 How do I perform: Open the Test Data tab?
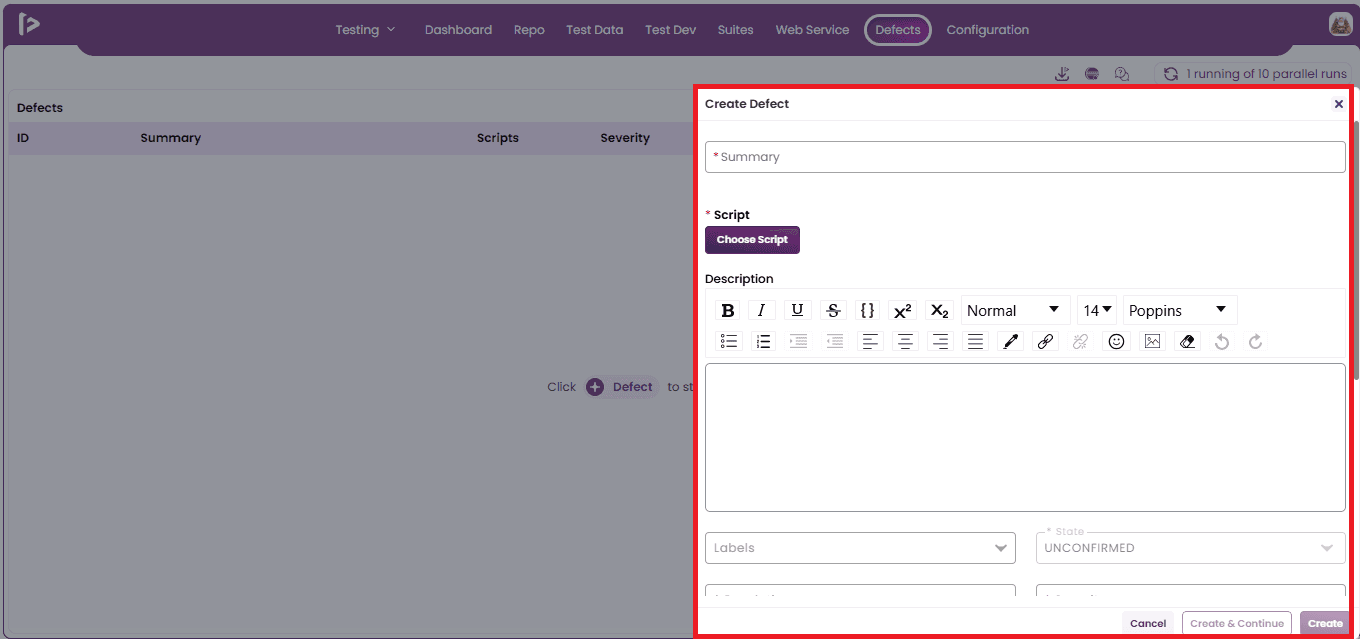(594, 30)
